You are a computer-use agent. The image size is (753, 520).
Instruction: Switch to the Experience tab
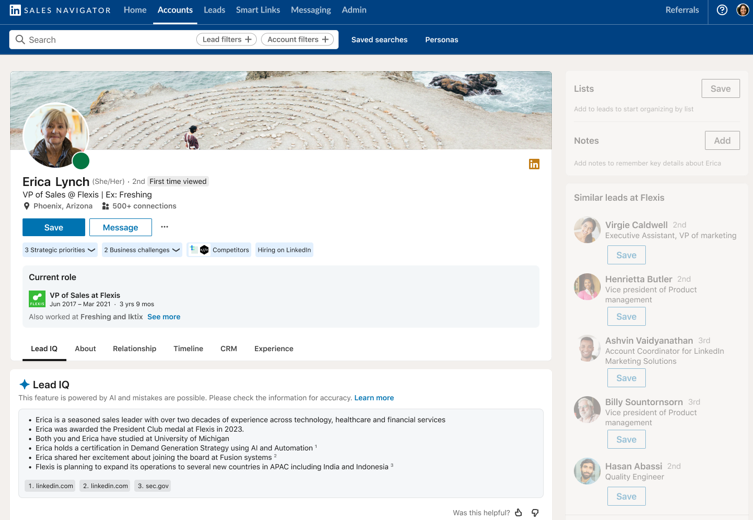[x=274, y=349]
